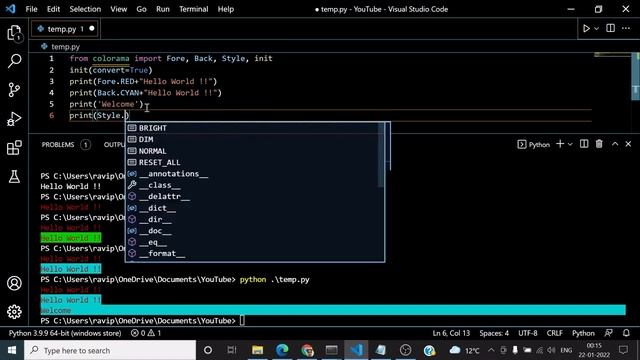Run the Python file with play icon
This screenshot has height=360, width=640.
(586, 29)
